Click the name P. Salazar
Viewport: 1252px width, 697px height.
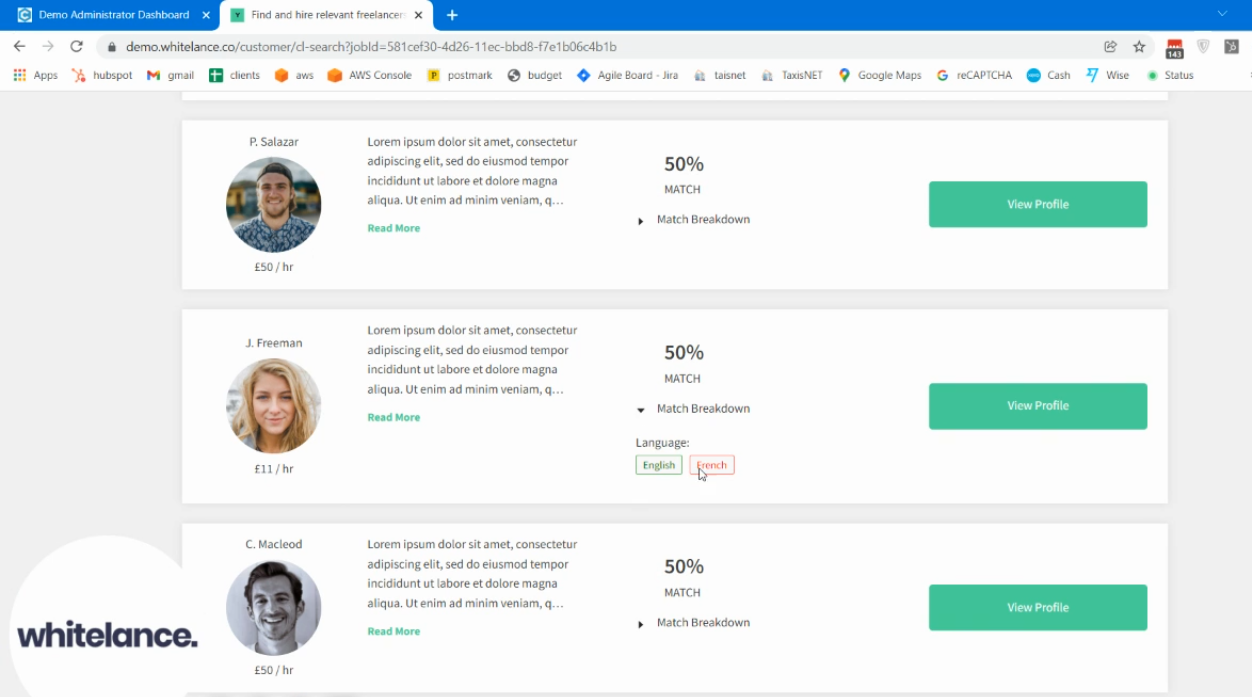point(274,142)
